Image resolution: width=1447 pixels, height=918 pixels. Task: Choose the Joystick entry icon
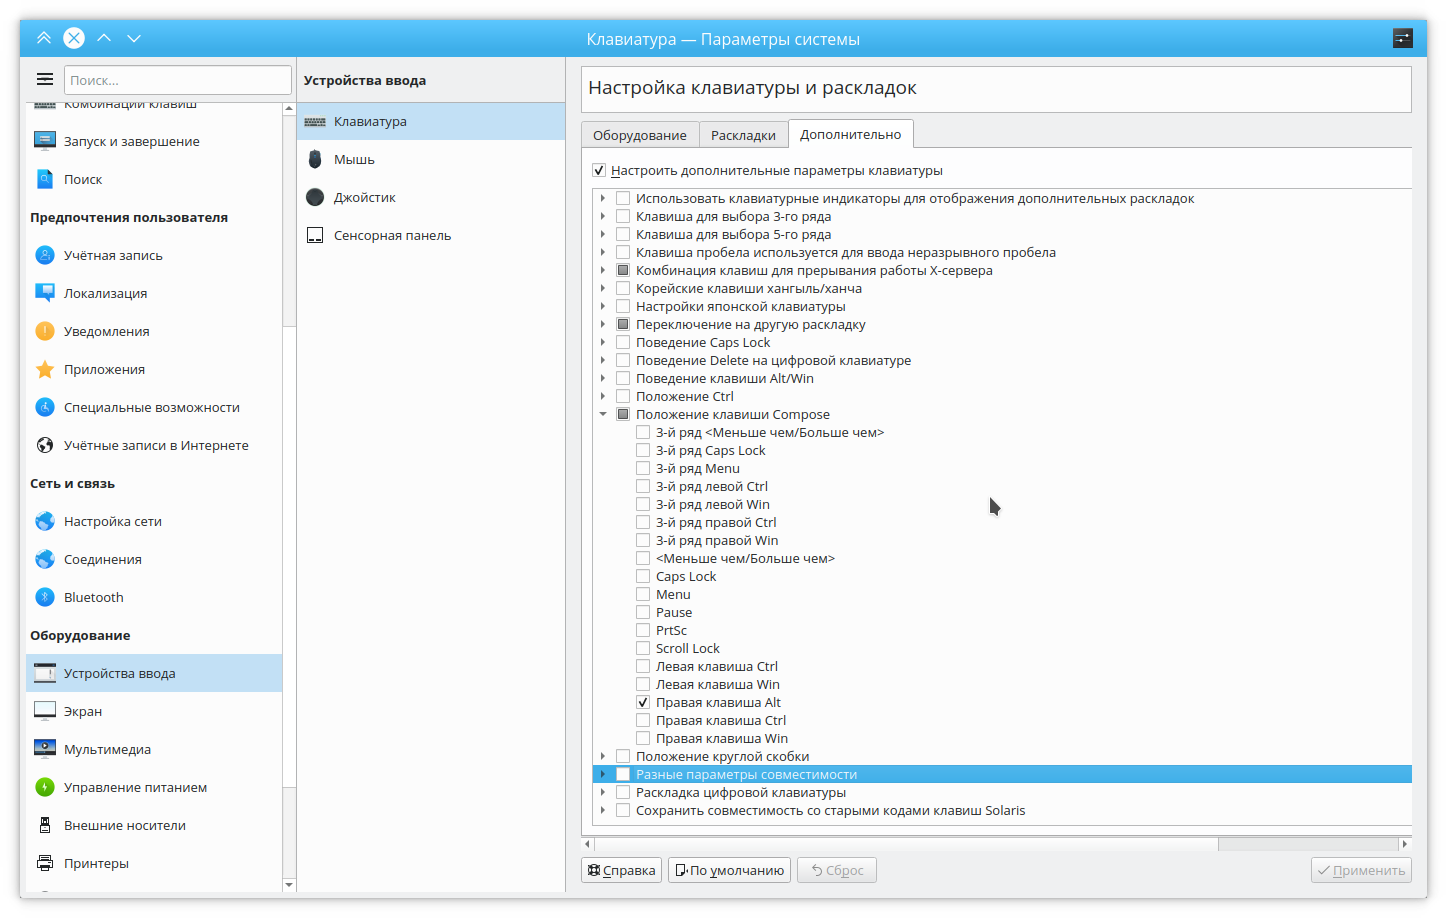[315, 197]
